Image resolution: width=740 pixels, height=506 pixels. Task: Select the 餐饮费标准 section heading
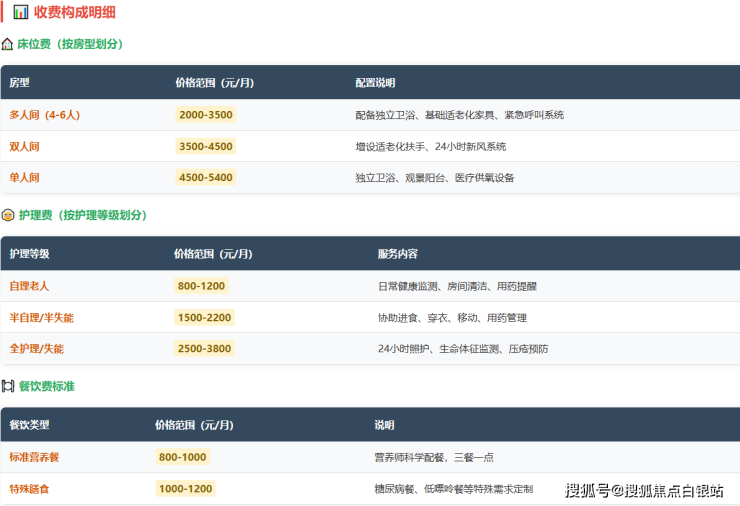point(47,386)
